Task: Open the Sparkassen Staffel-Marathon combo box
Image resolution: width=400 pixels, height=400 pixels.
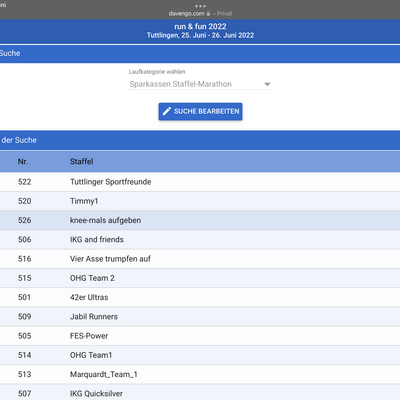Action: click(201, 84)
